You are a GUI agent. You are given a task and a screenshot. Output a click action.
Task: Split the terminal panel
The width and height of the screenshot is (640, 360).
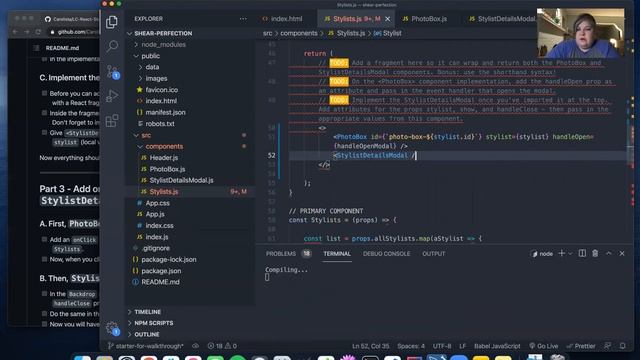point(582,253)
